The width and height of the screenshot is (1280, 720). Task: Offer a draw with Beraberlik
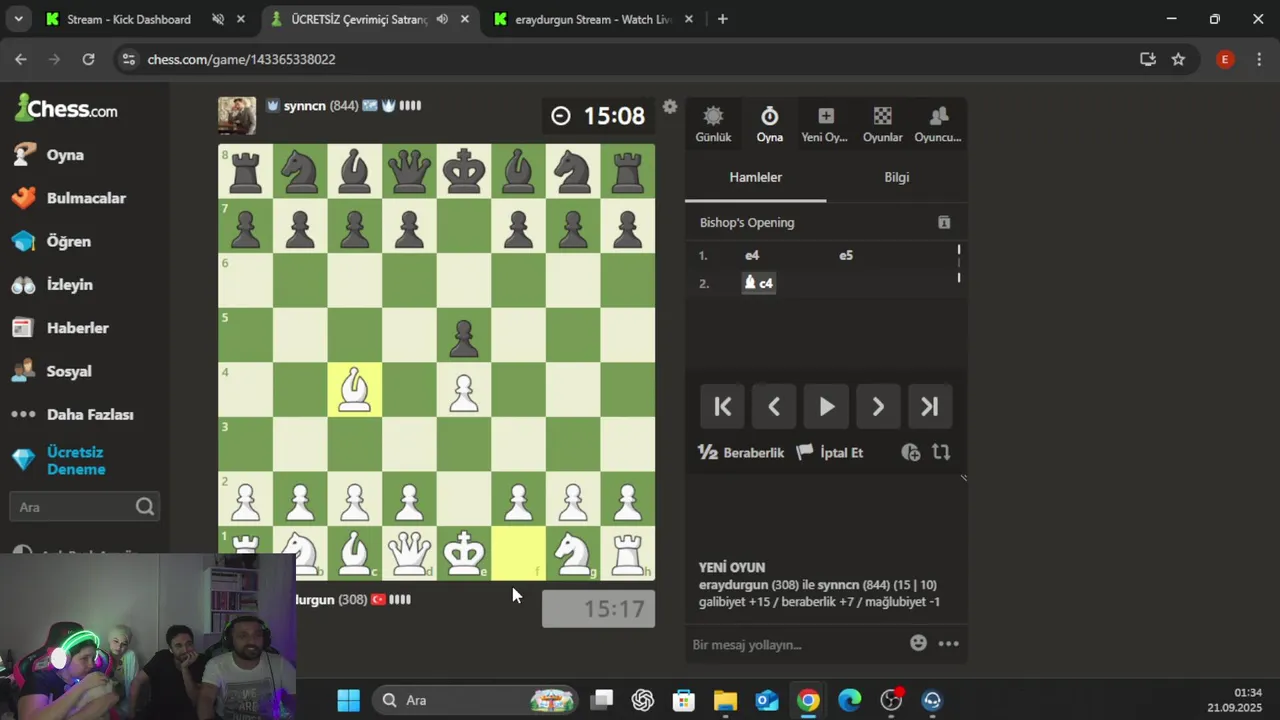click(x=741, y=452)
